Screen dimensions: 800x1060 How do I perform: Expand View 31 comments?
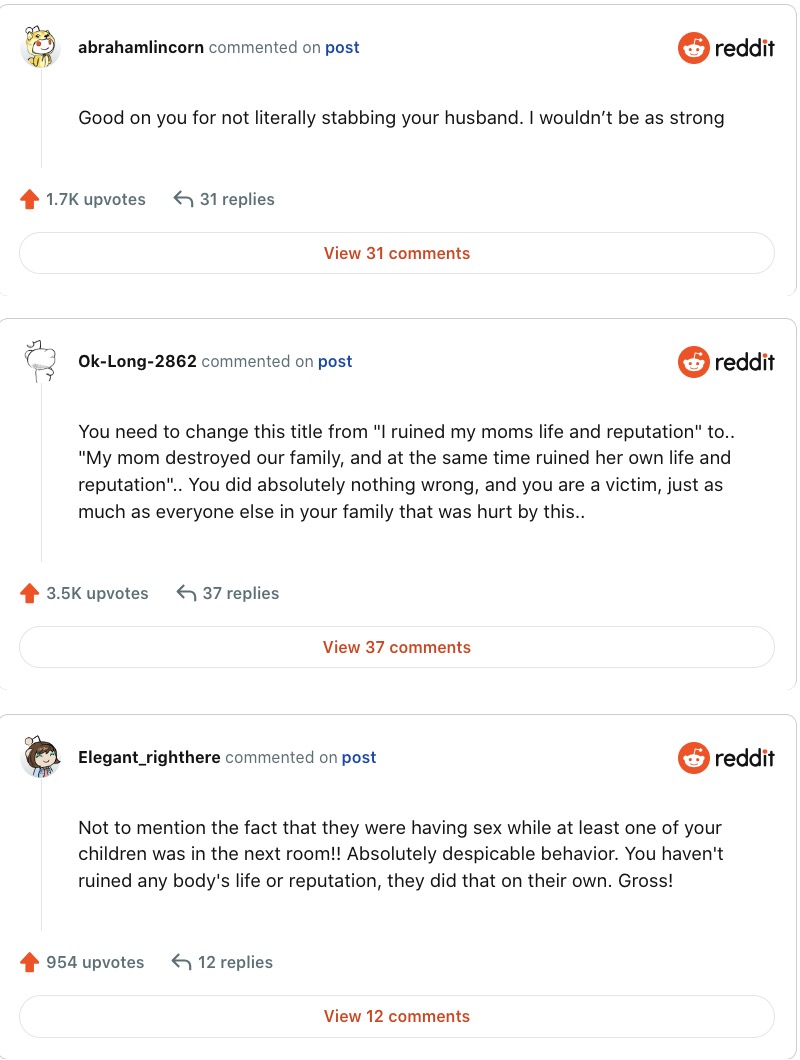(397, 253)
